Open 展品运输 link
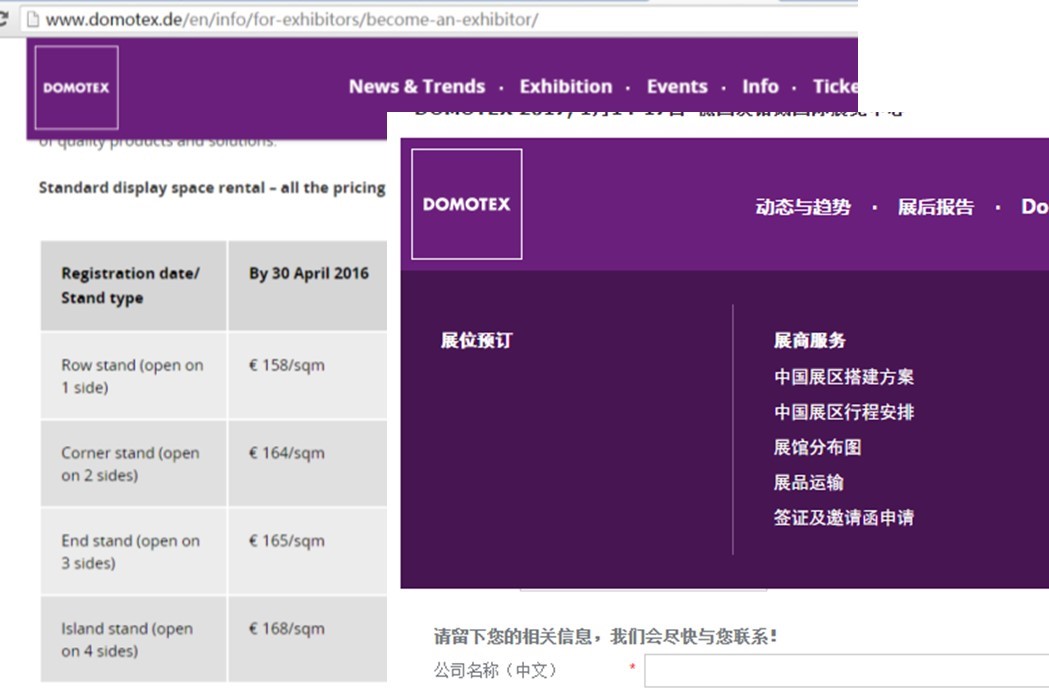The image size is (1049, 689). 808,482
